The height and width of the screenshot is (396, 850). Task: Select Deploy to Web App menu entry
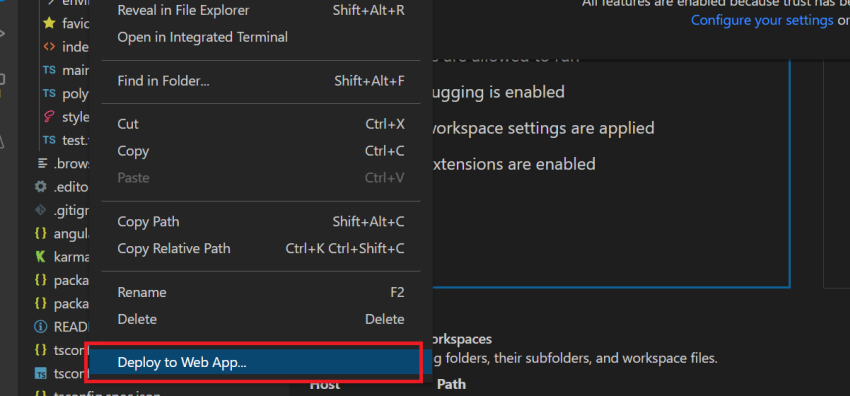254,362
